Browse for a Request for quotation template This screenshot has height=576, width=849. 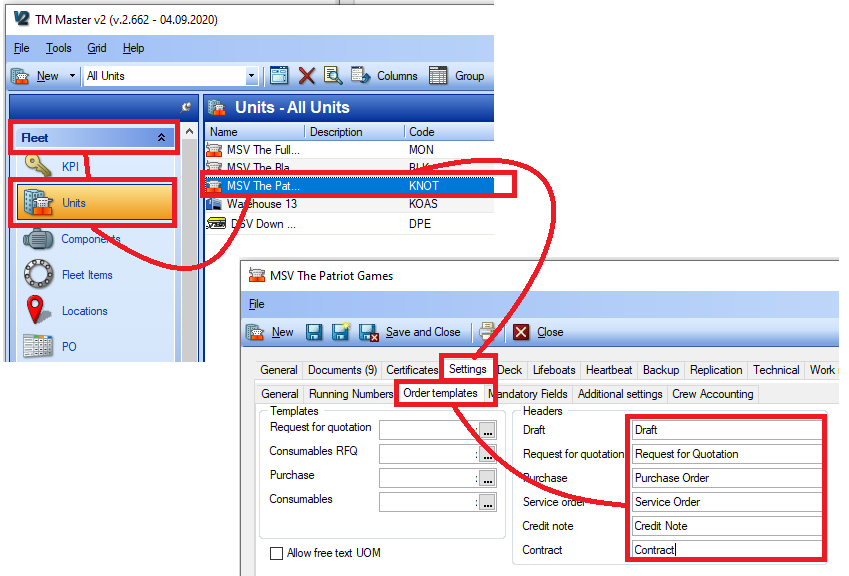pyautogui.click(x=487, y=430)
